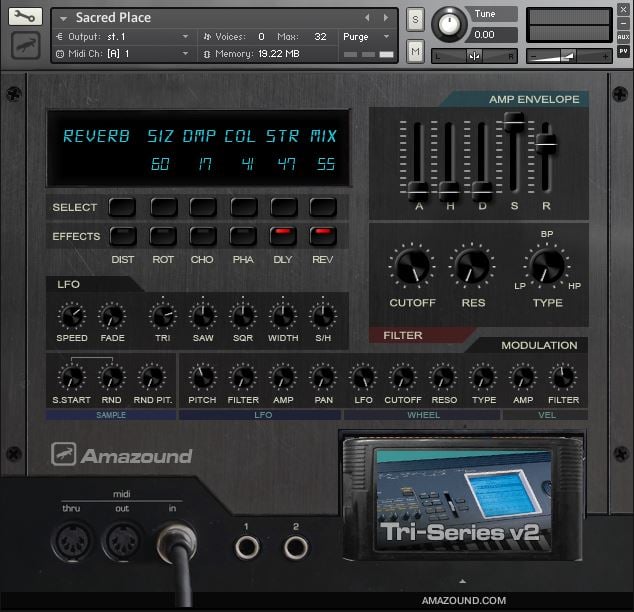Enable the PHA effect button
The height and width of the screenshot is (612, 634).
[x=243, y=236]
